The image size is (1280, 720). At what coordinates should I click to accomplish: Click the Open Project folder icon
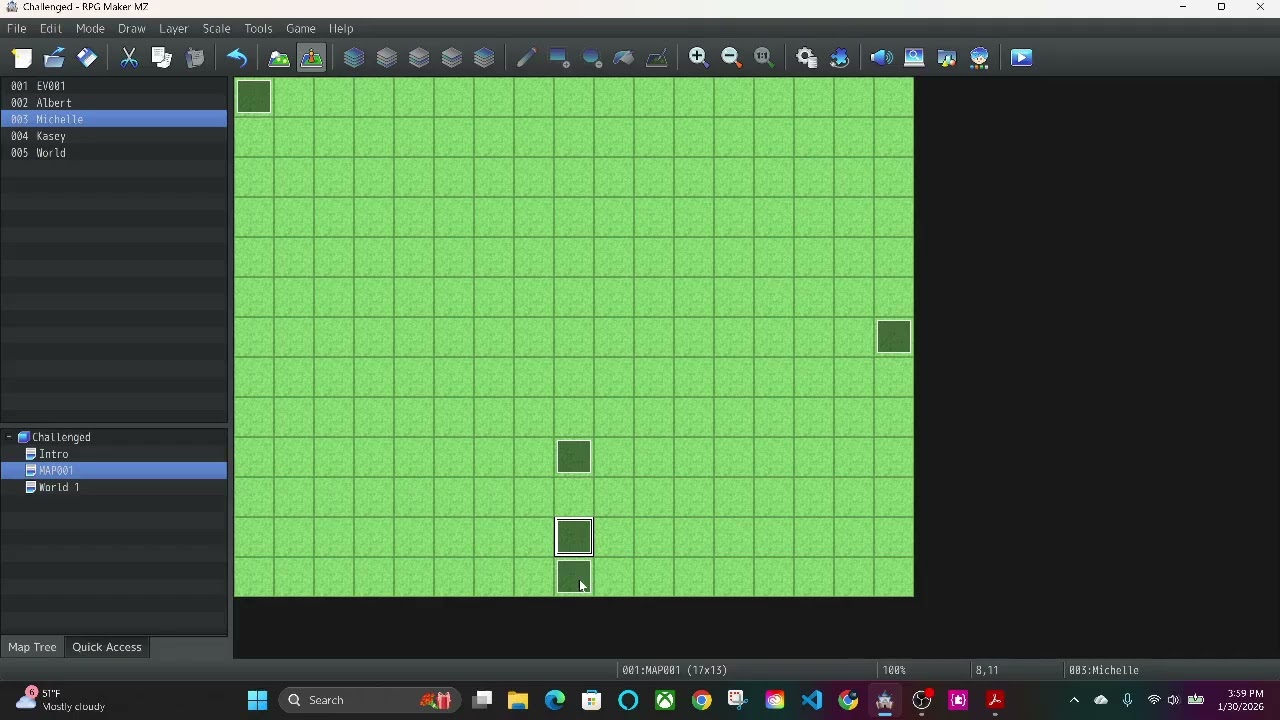[54, 58]
